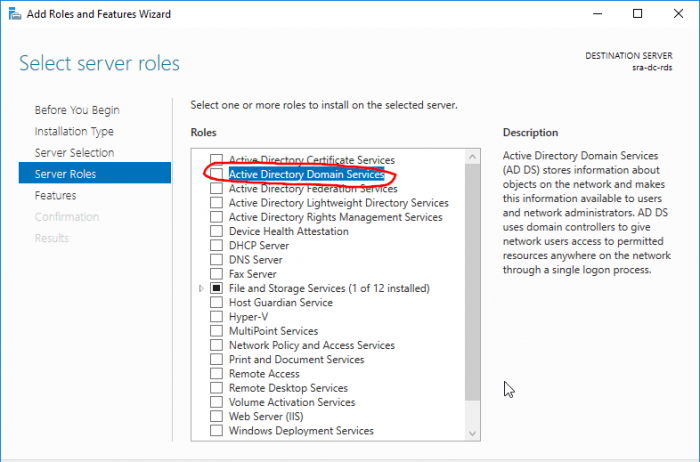The width and height of the screenshot is (700, 462).
Task: Select the Remote Desktop Services label
Action: tap(288, 388)
